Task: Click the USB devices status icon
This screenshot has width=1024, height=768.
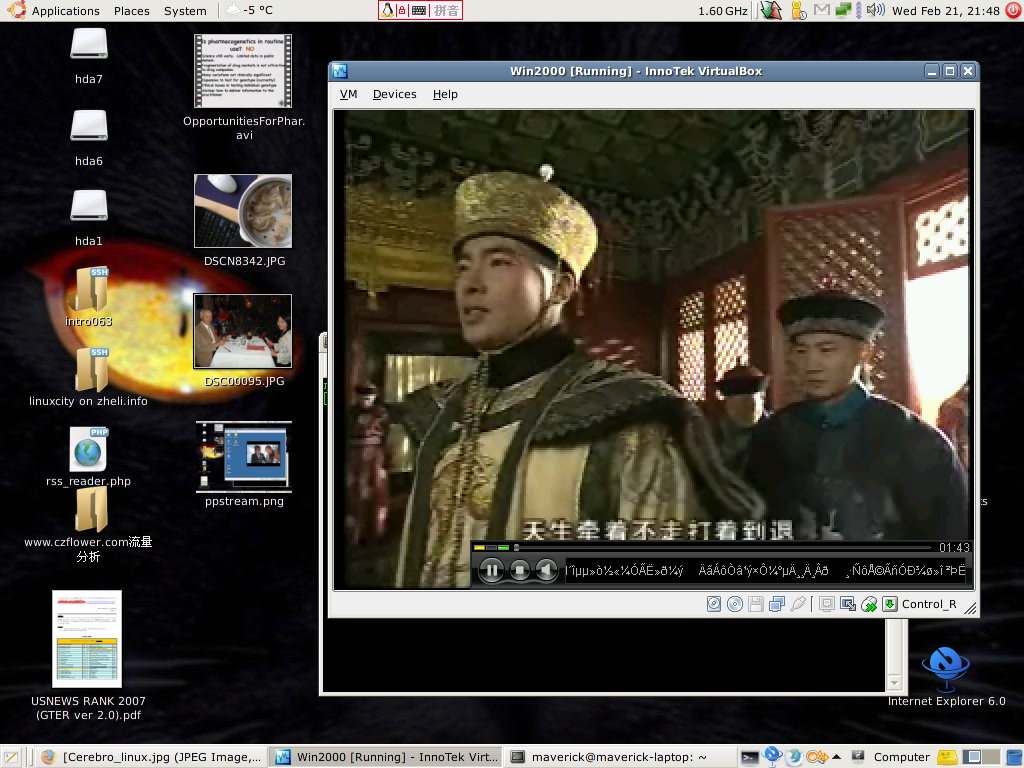Action: point(797,604)
